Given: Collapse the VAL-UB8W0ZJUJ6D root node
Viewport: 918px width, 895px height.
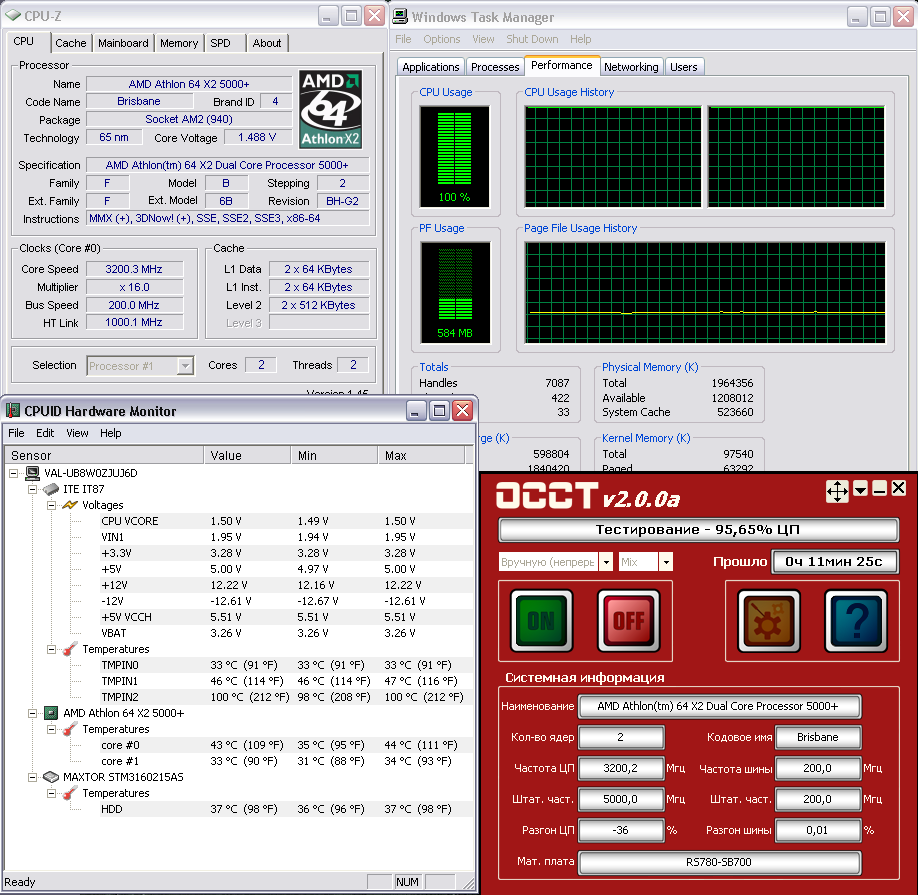Looking at the screenshot, I should 13,473.
